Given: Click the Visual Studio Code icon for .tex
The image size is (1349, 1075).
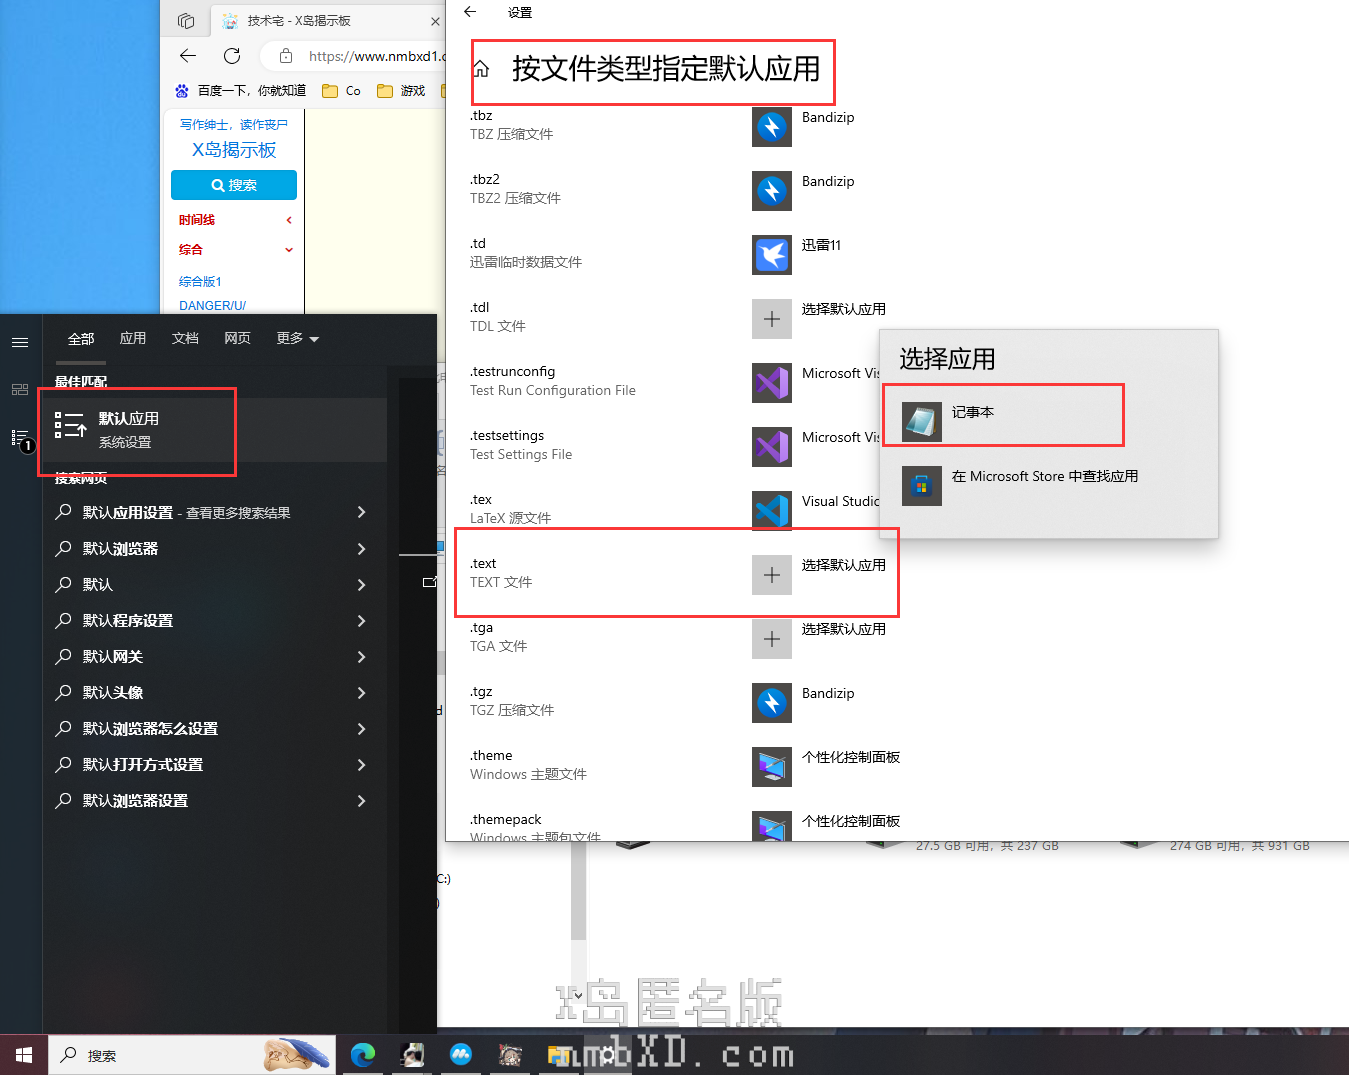Looking at the screenshot, I should (771, 511).
